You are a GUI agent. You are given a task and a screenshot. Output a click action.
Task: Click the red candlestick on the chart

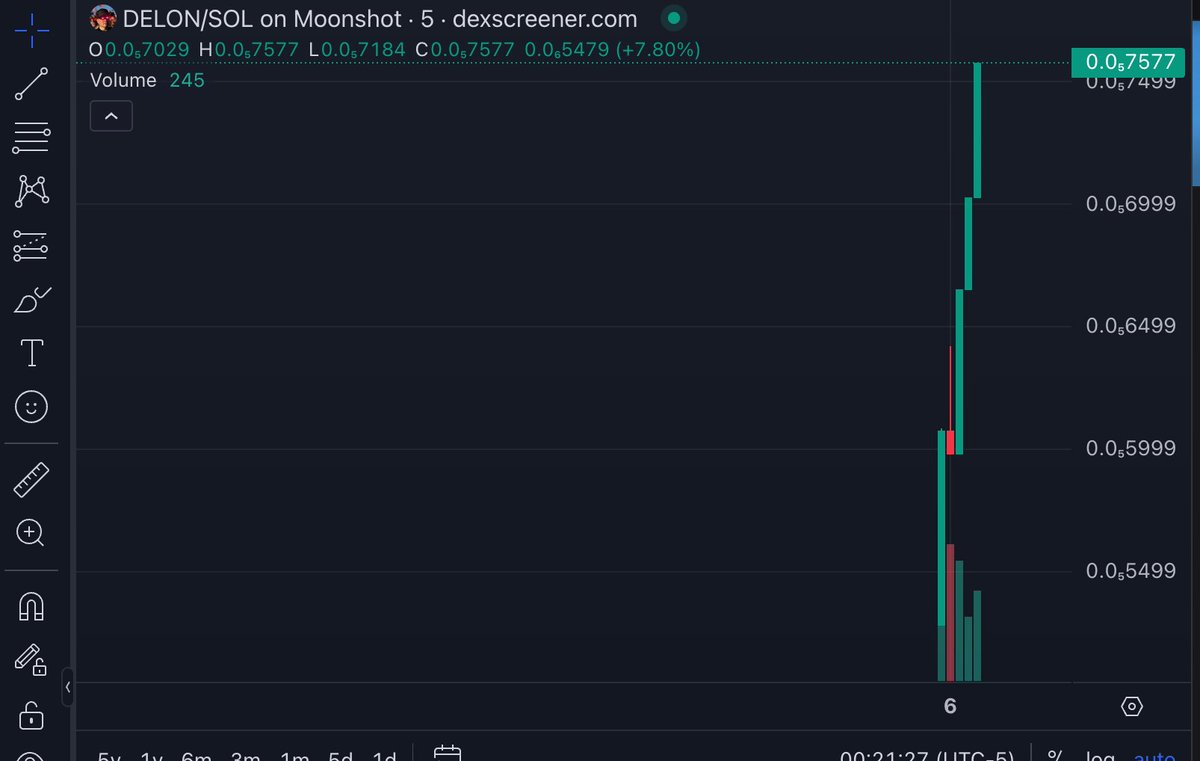[951, 442]
